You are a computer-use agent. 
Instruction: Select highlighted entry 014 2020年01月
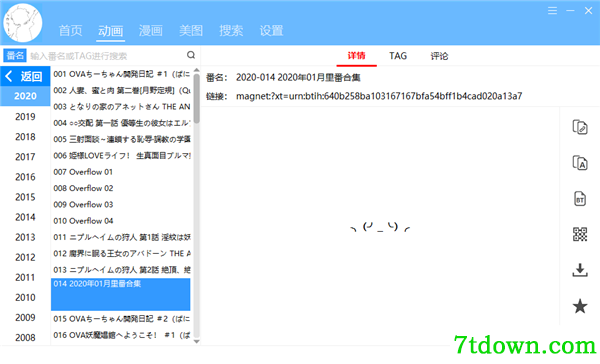(121, 294)
